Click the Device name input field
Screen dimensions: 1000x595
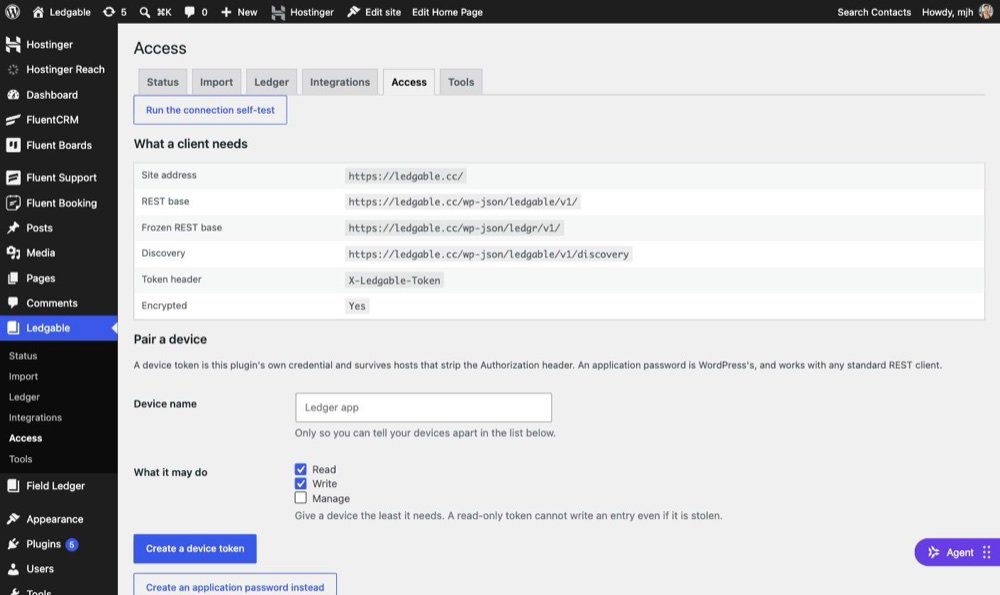tap(423, 407)
